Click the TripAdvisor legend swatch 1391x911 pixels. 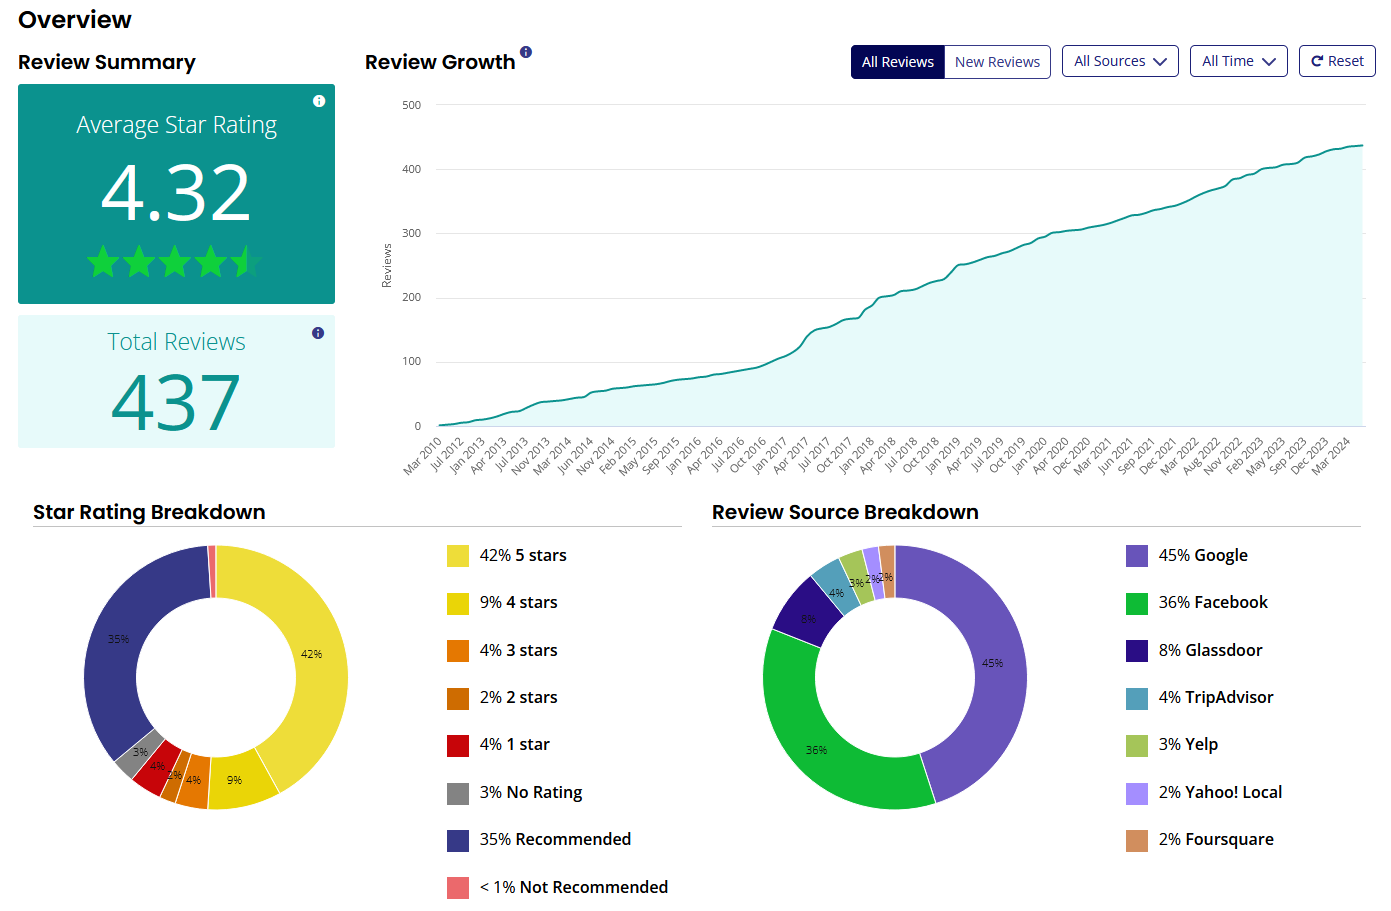tap(1137, 698)
